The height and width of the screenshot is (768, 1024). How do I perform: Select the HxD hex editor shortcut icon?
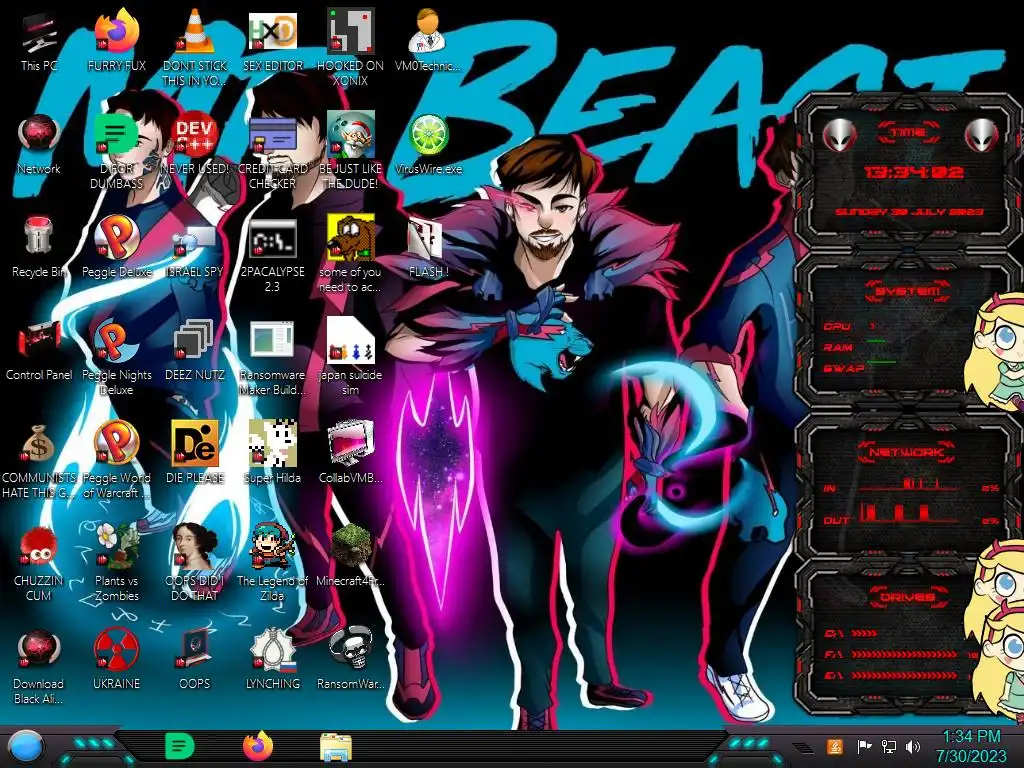click(x=272, y=31)
